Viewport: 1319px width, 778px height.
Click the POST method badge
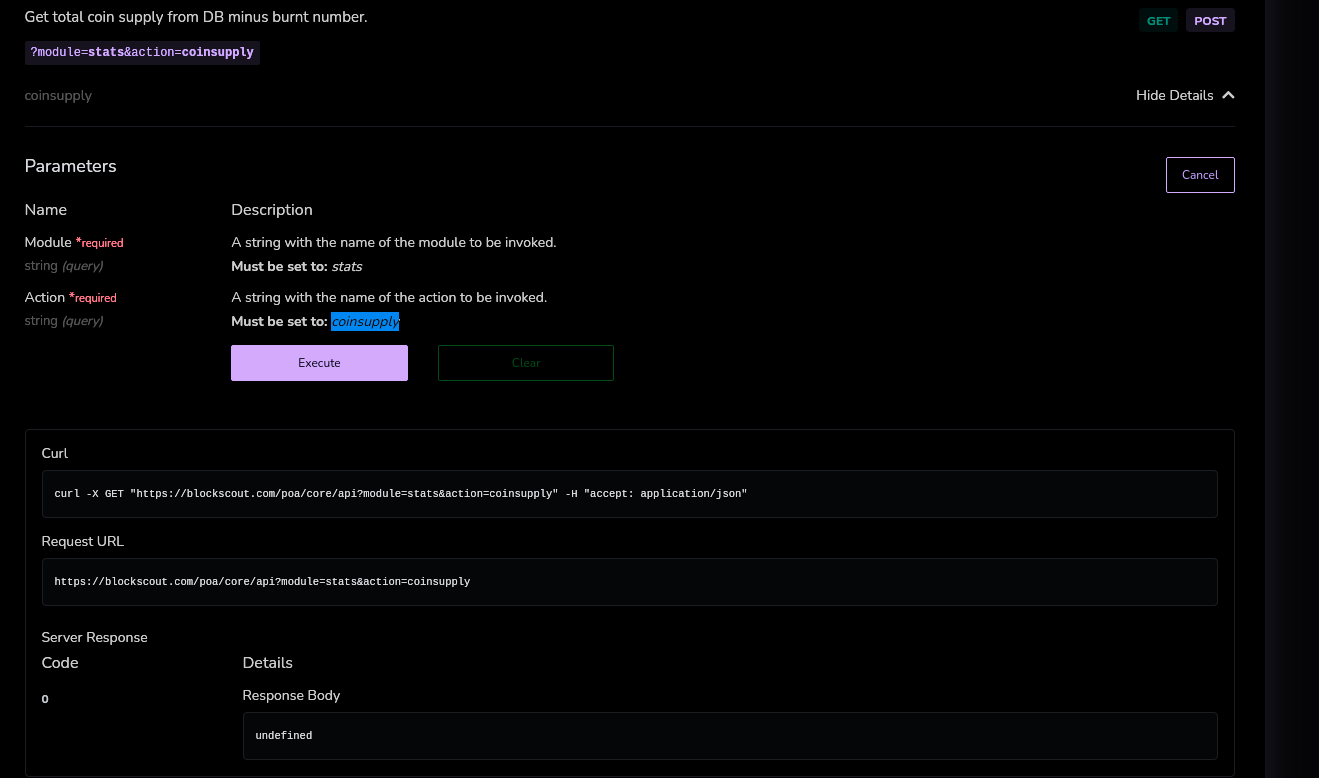point(1209,19)
